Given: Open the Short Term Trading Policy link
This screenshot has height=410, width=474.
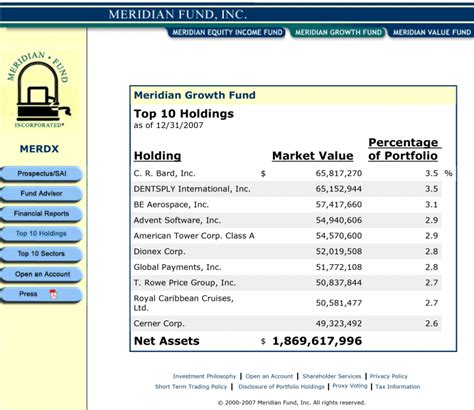Looking at the screenshot, I should point(191,387).
